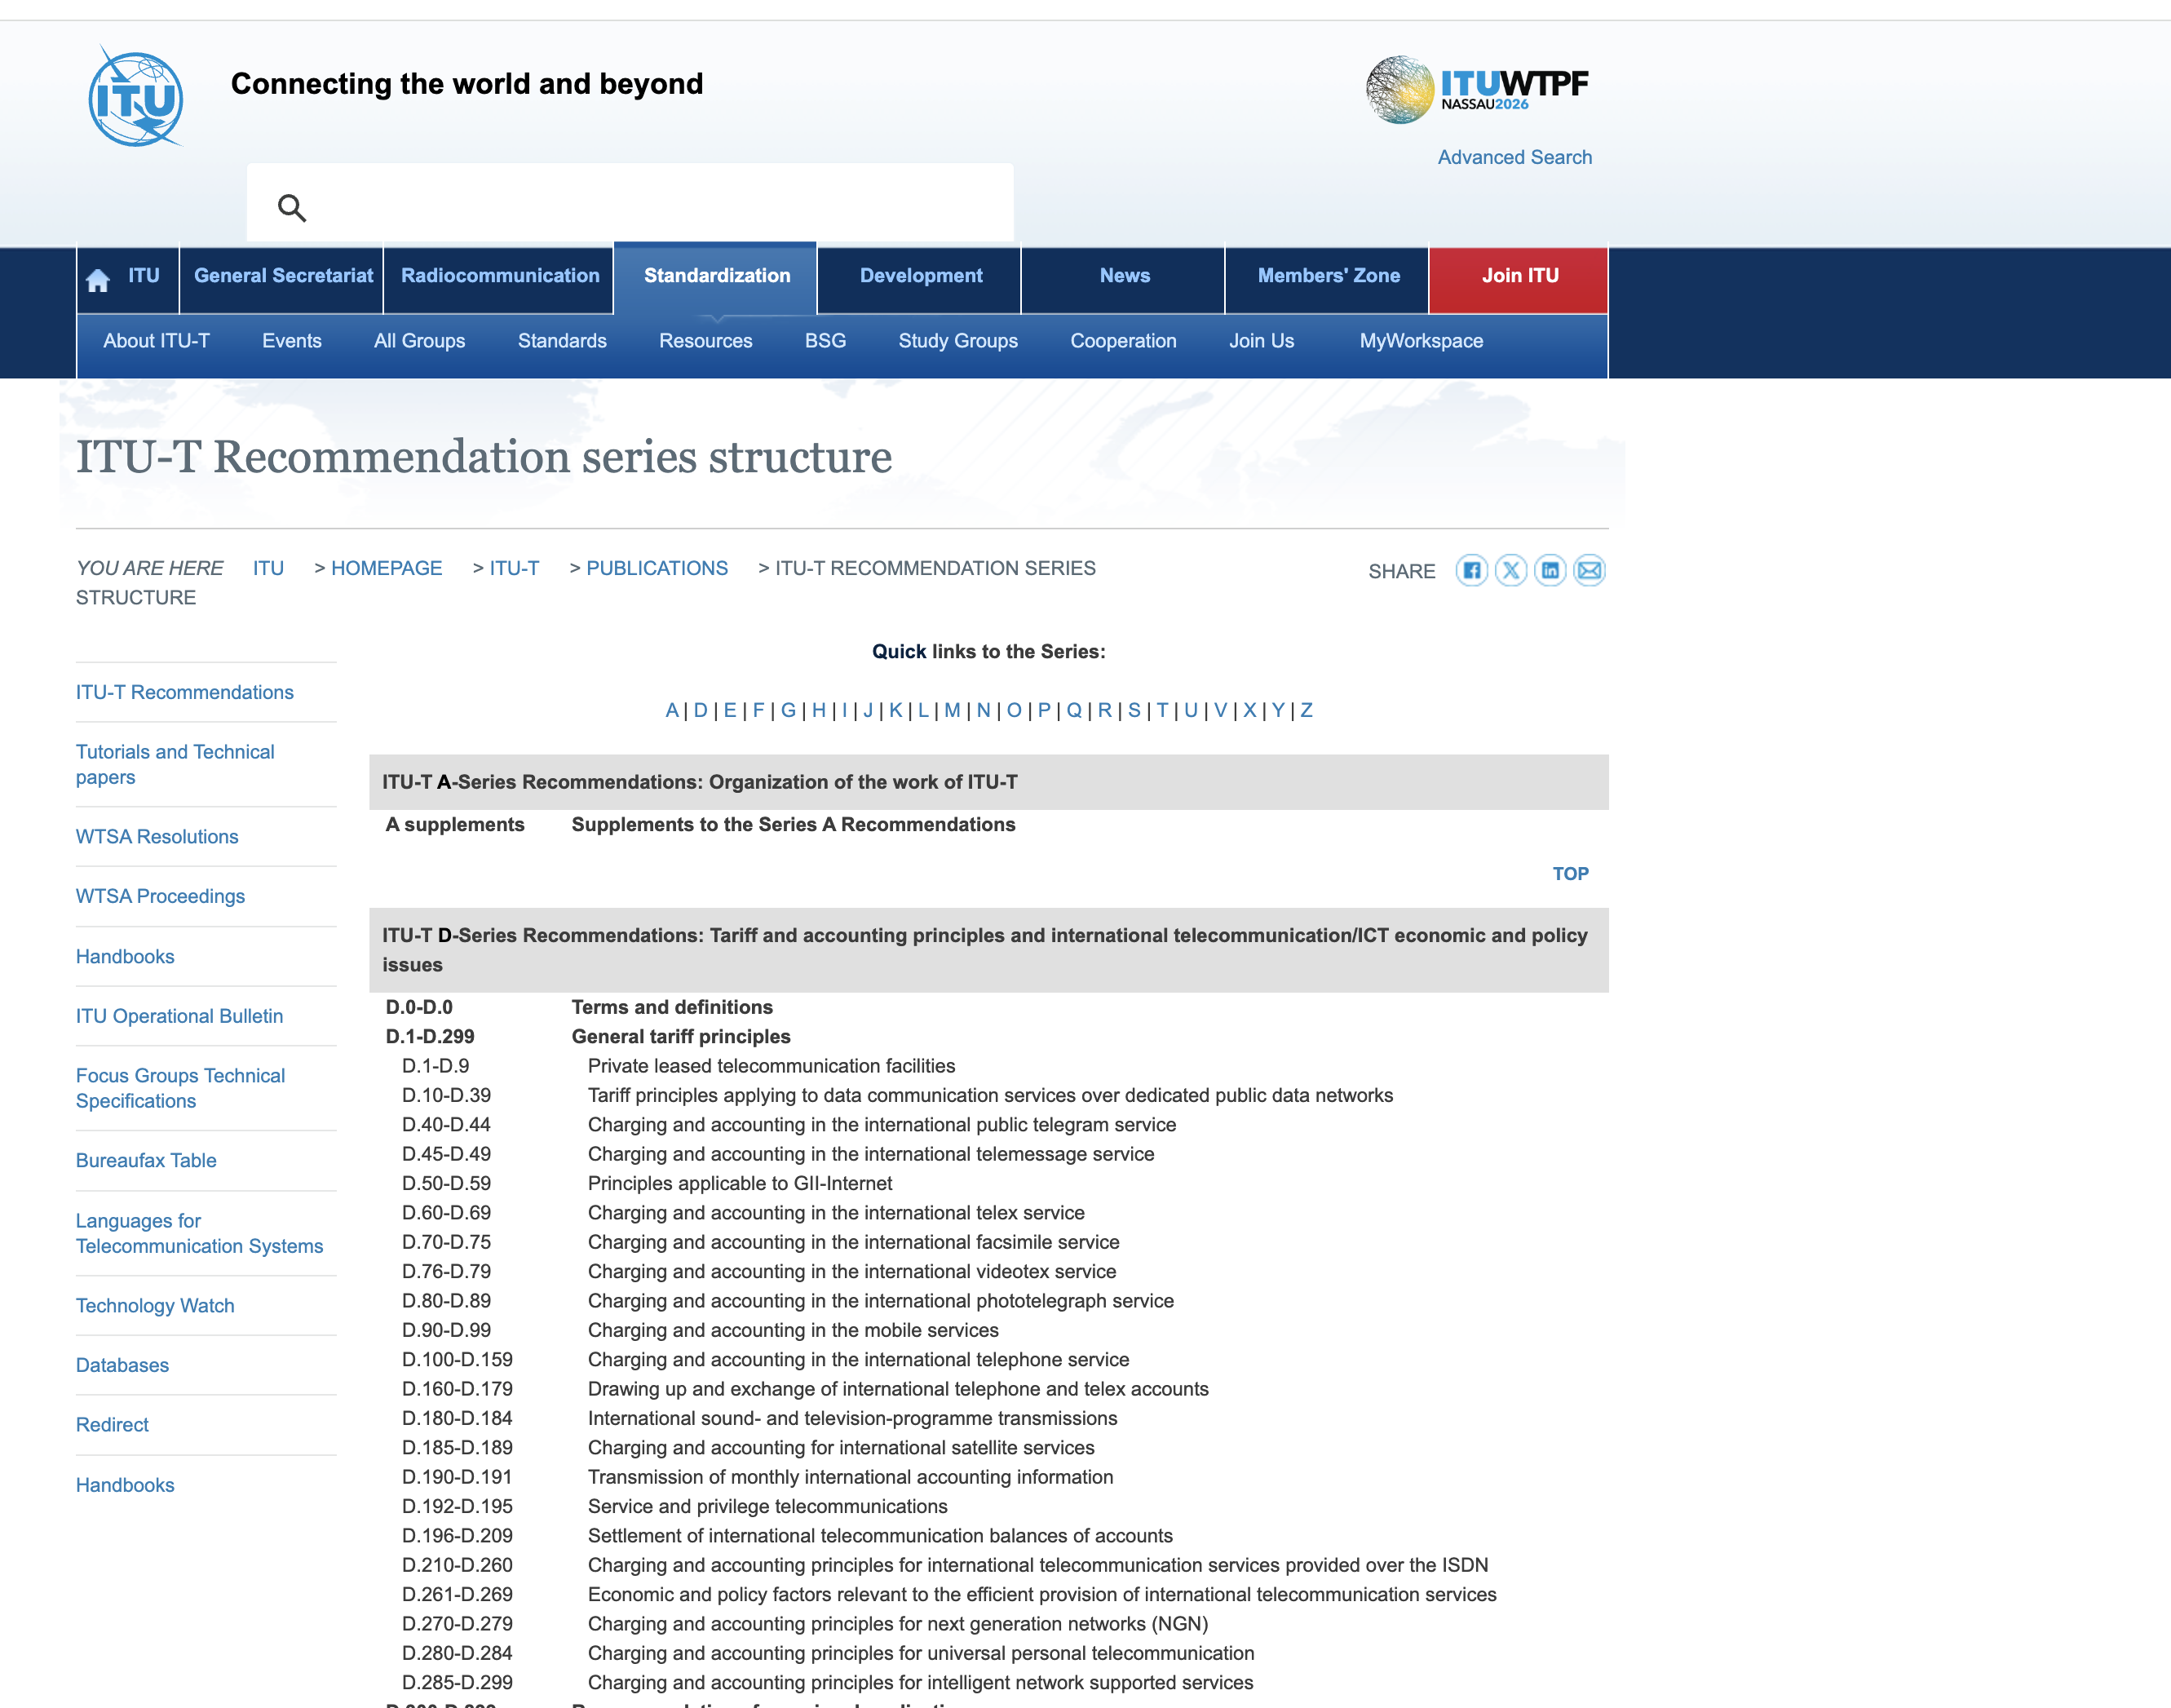
Task: Open the Radiocommunication tab
Action: pos(500,276)
